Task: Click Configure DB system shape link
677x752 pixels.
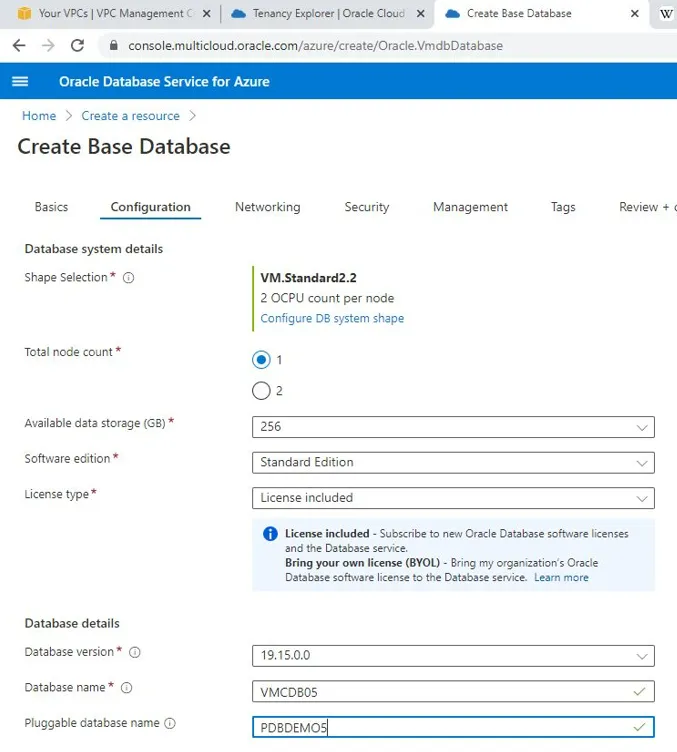Action: tap(332, 318)
